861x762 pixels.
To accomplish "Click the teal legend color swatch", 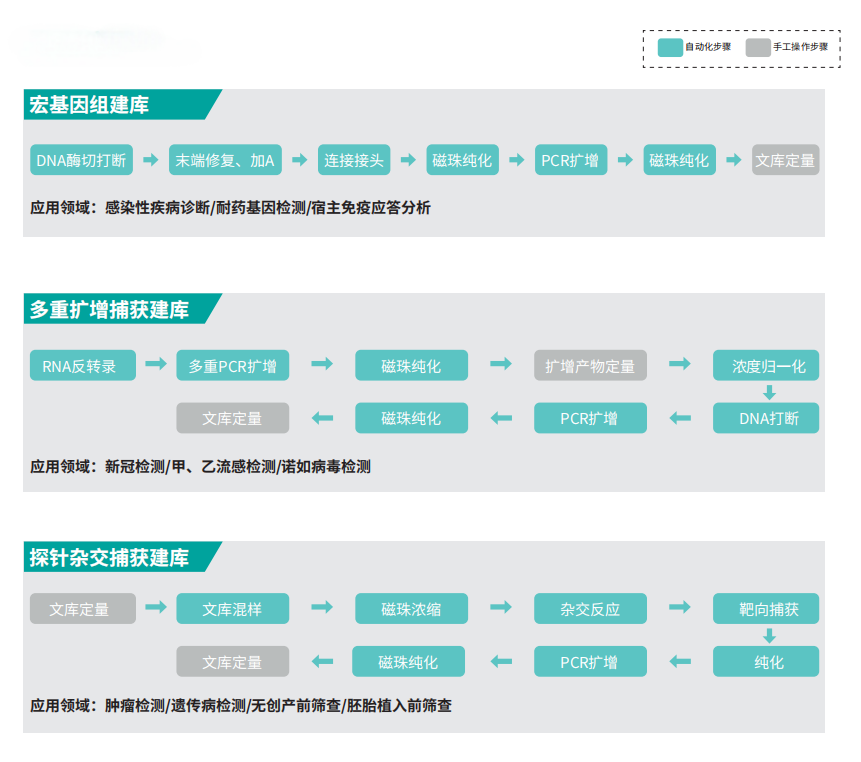I will [668, 45].
